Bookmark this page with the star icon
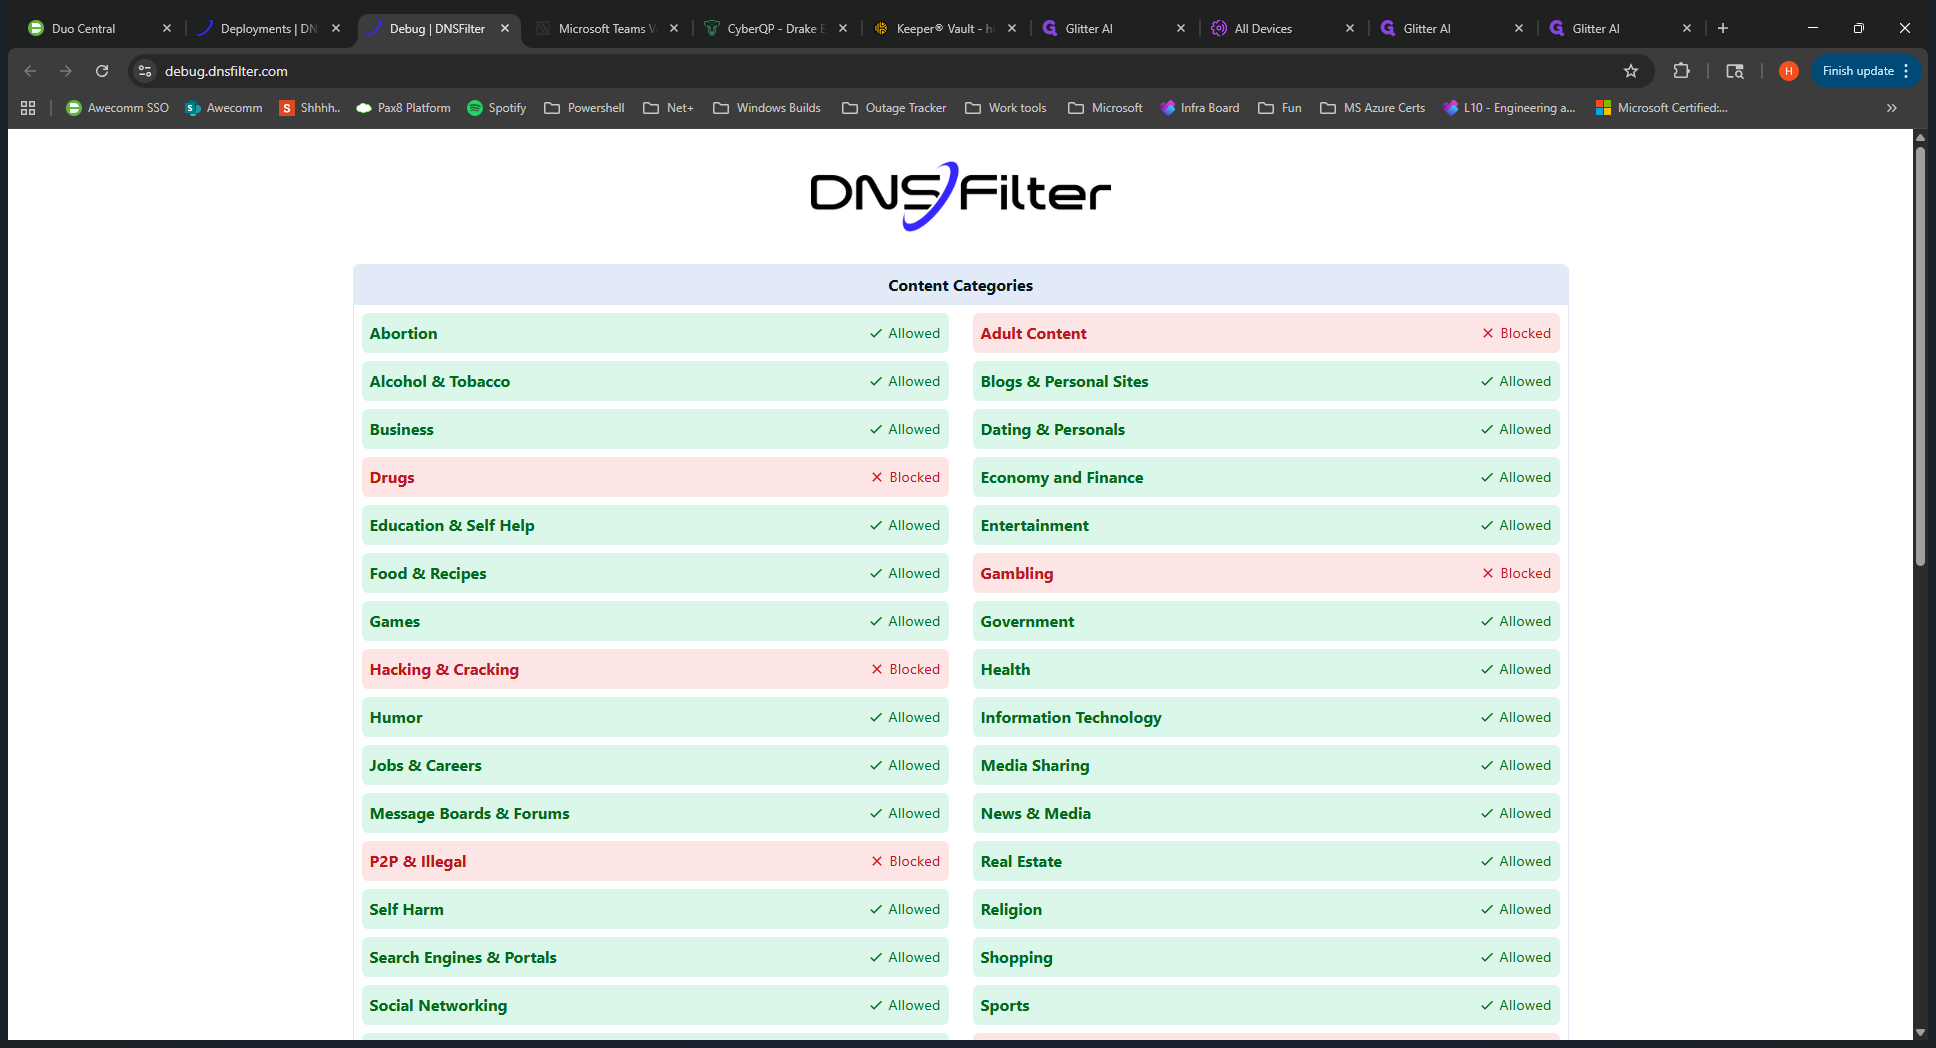Viewport: 1936px width, 1048px height. (x=1631, y=71)
